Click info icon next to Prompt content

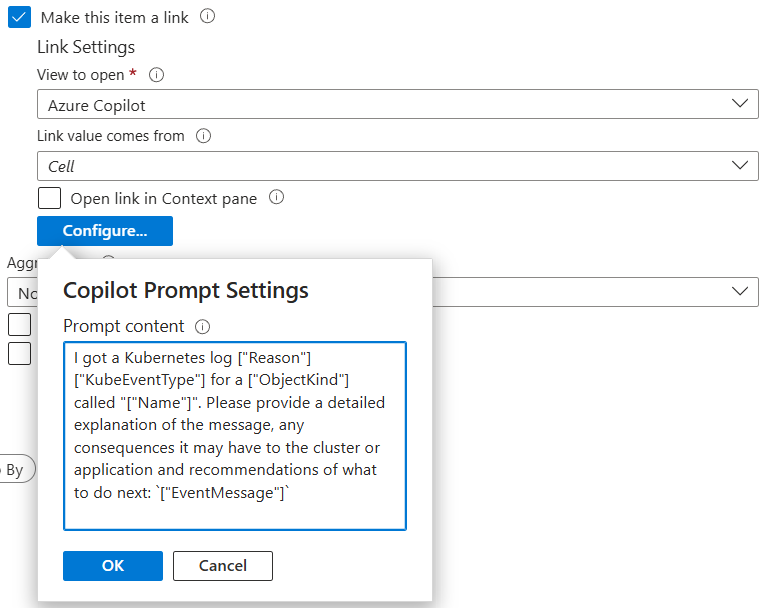pyautogui.click(x=203, y=326)
